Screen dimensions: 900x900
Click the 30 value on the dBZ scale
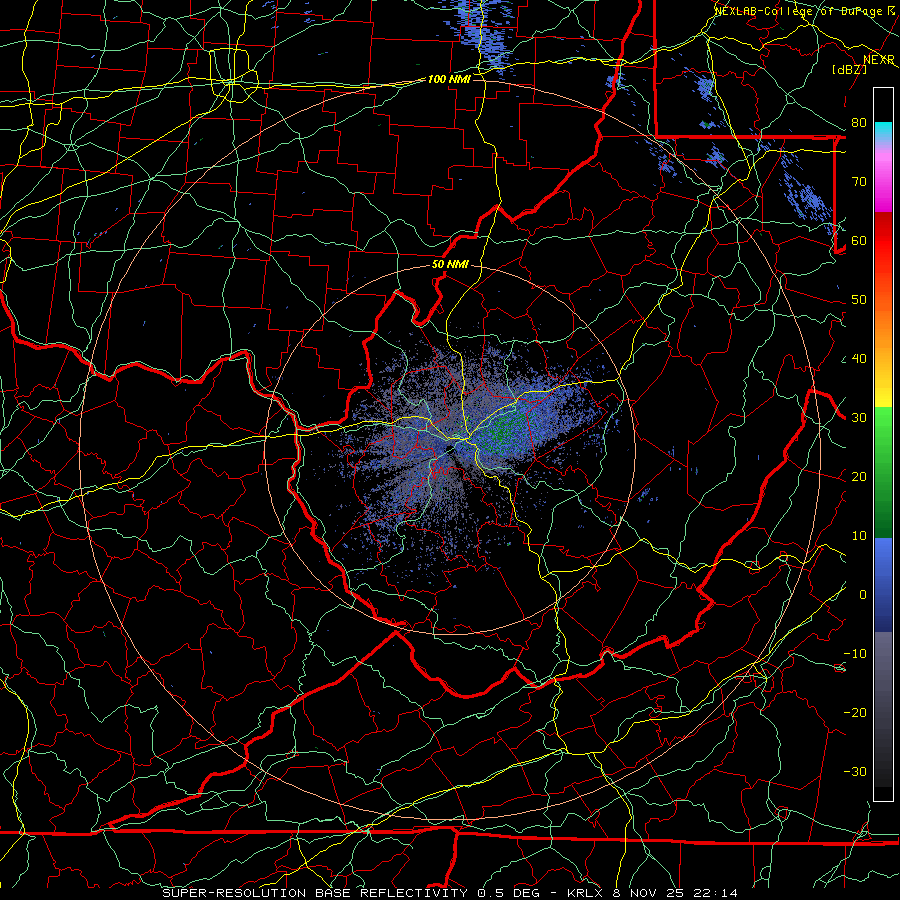[x=859, y=418]
